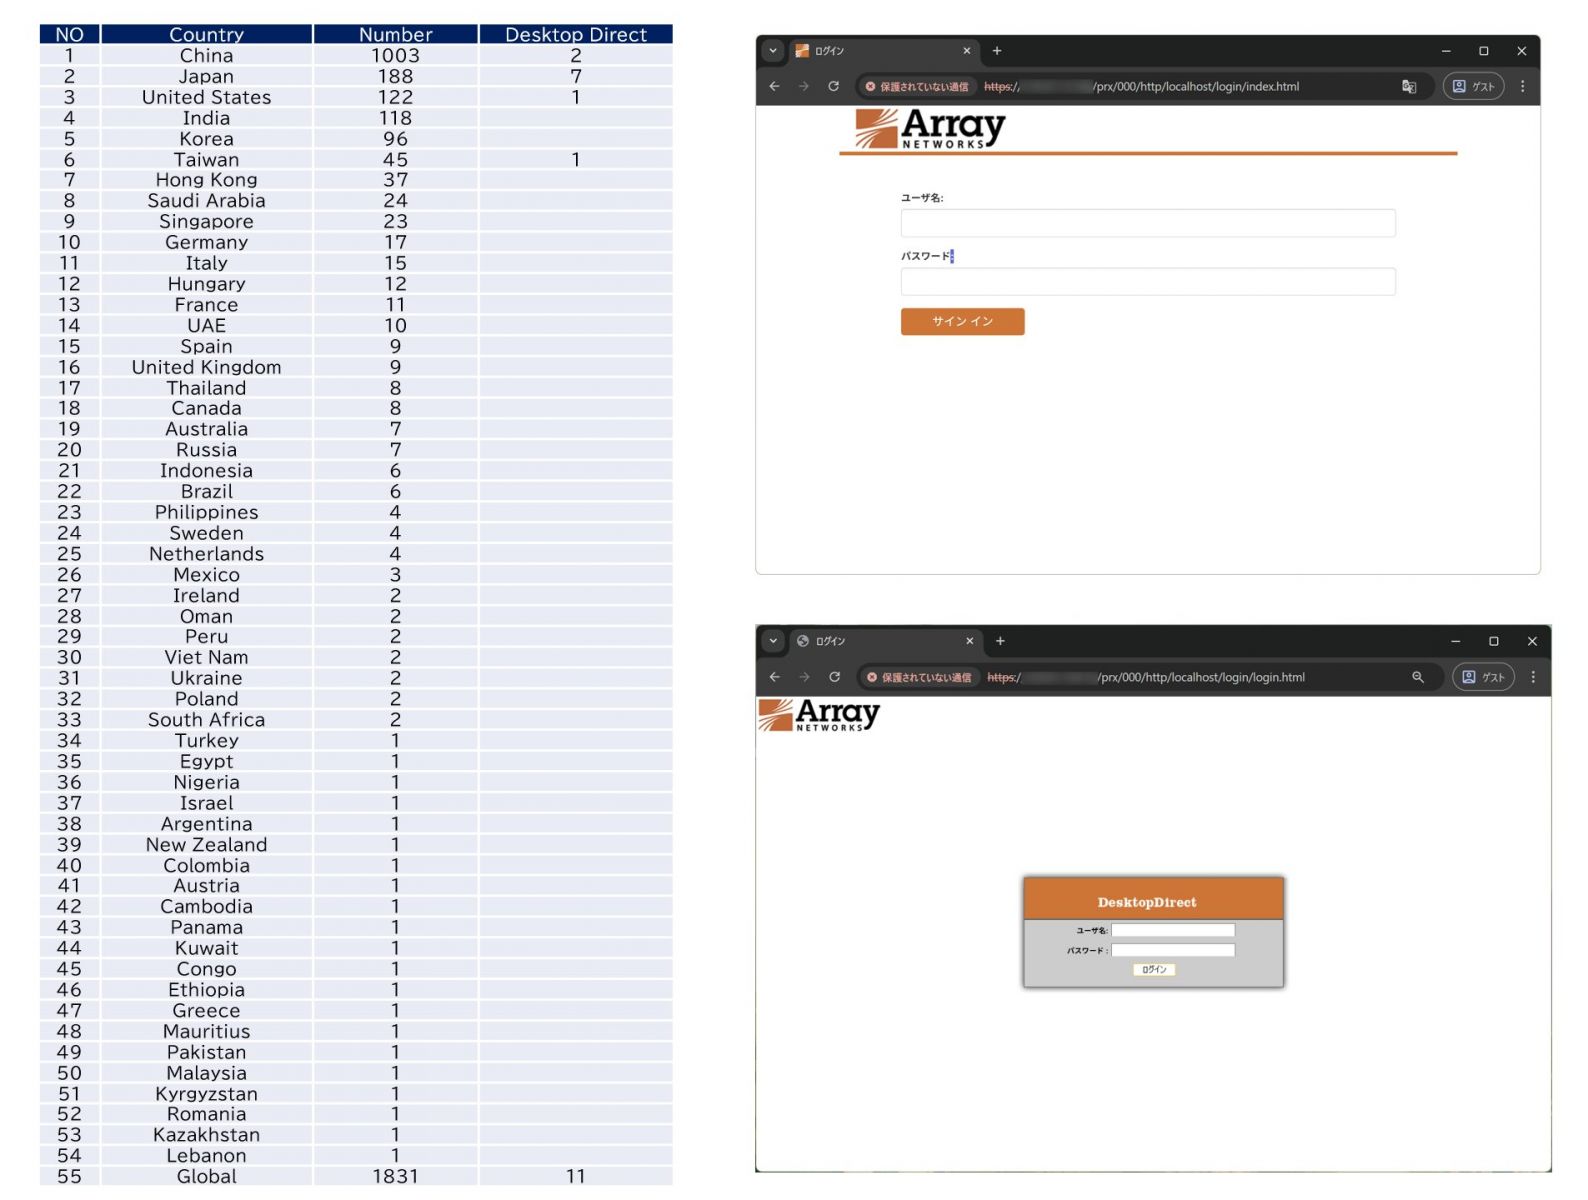This screenshot has height=1200, width=1588.
Task: Click the back arrow in the top browser
Action: [x=774, y=86]
